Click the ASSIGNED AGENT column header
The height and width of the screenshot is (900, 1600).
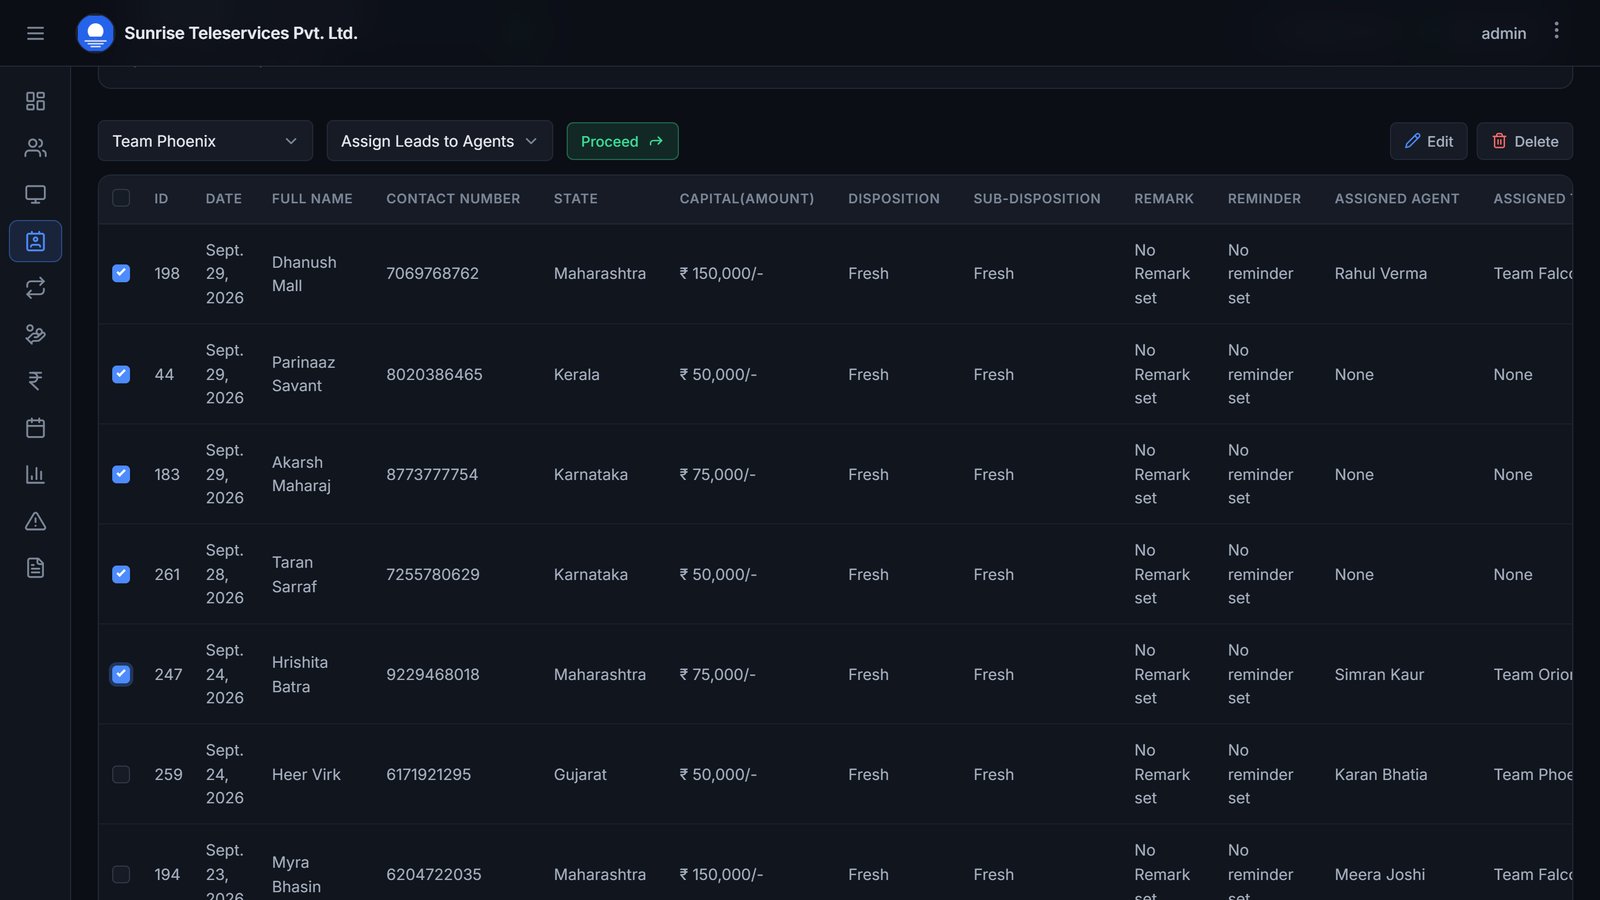[1397, 199]
